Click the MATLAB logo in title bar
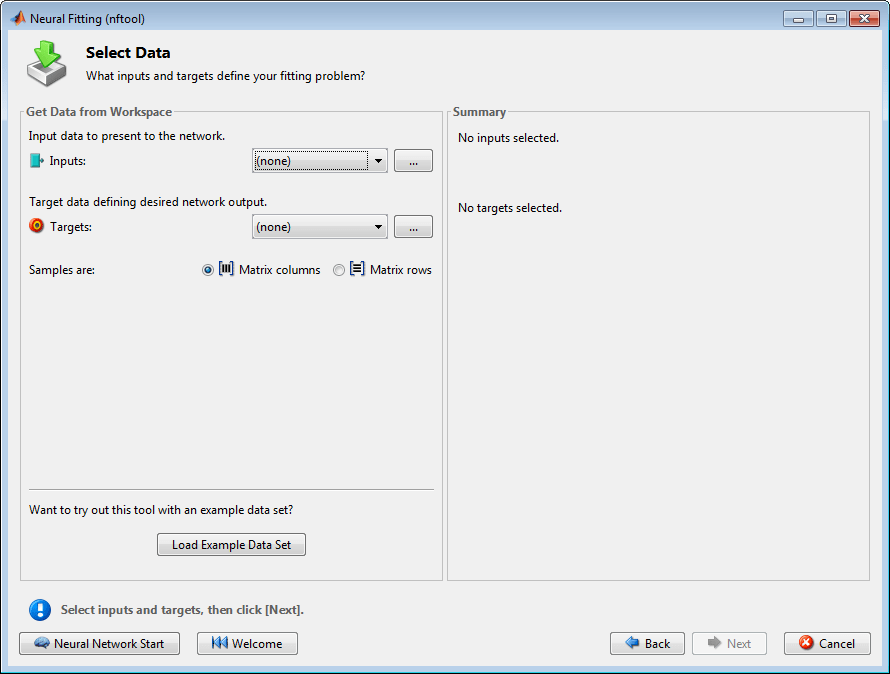 coord(18,18)
